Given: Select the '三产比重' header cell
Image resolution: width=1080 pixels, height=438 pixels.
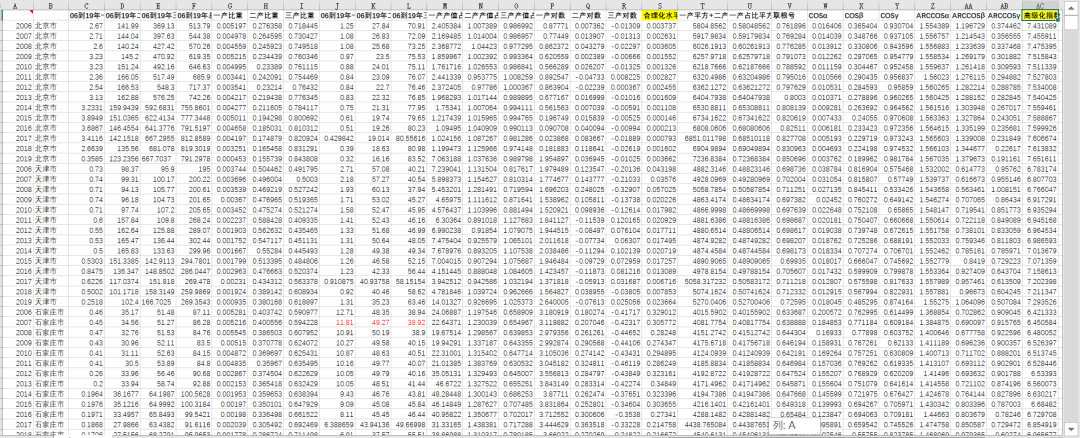Looking at the screenshot, I should point(302,14).
